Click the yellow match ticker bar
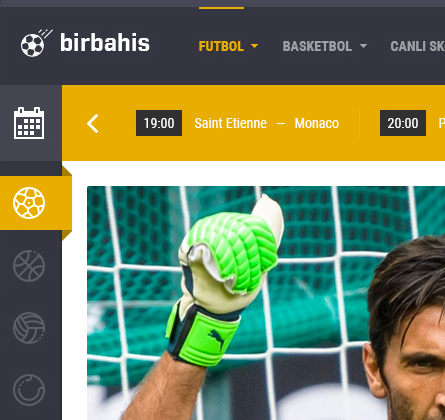 (x=253, y=123)
